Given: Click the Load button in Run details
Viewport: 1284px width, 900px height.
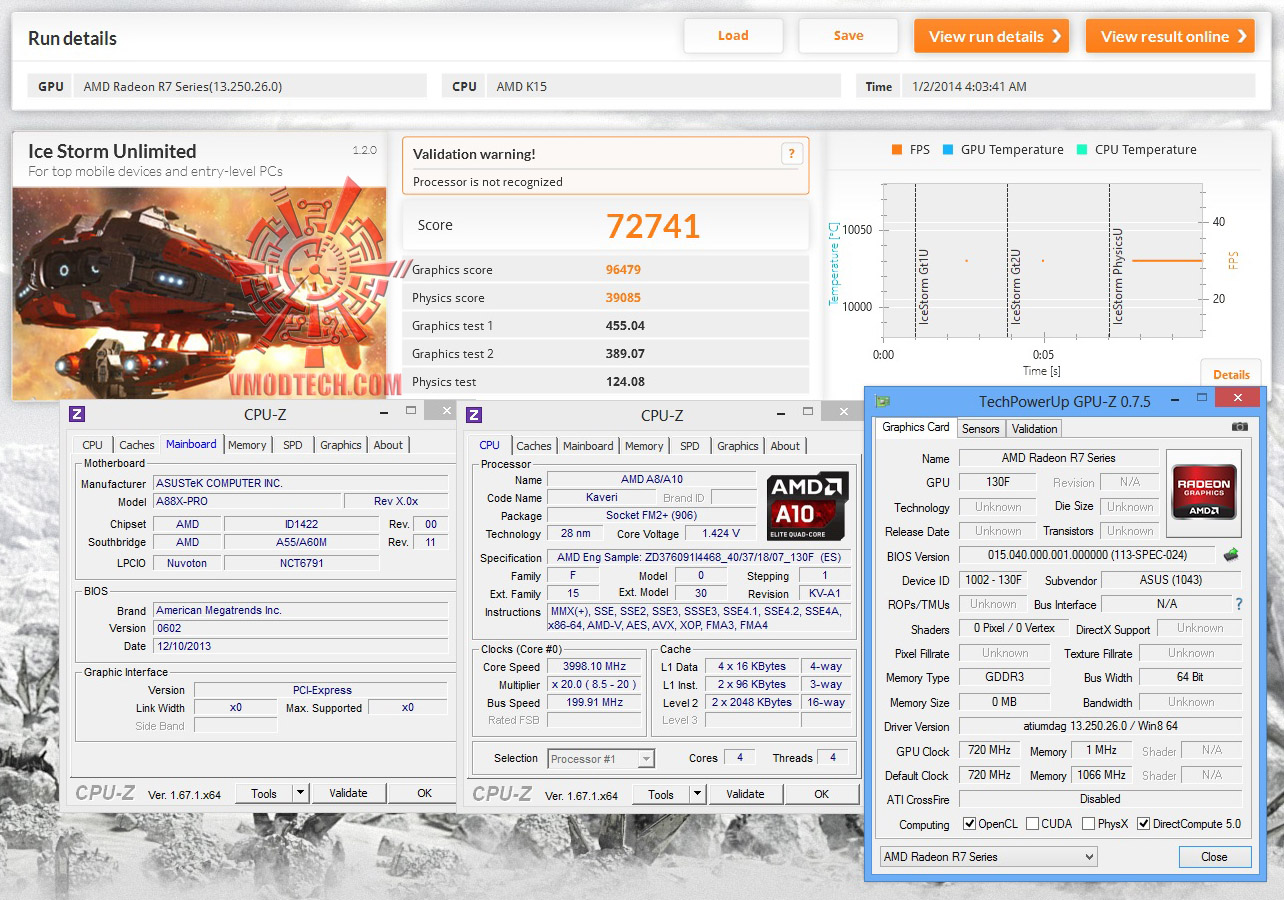Looking at the screenshot, I should tap(733, 36).
